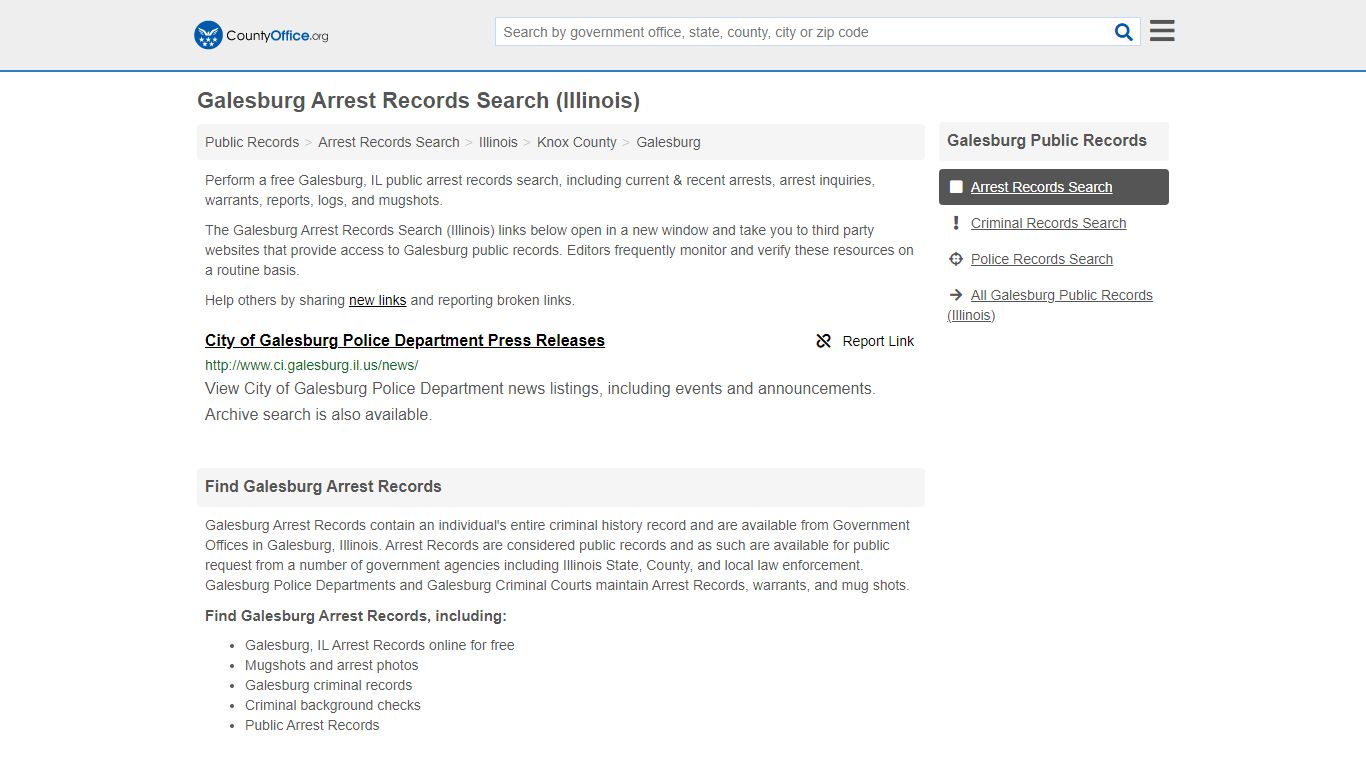Go to Arrest Records Search breadcrumb
The height and width of the screenshot is (768, 1366).
(x=389, y=142)
